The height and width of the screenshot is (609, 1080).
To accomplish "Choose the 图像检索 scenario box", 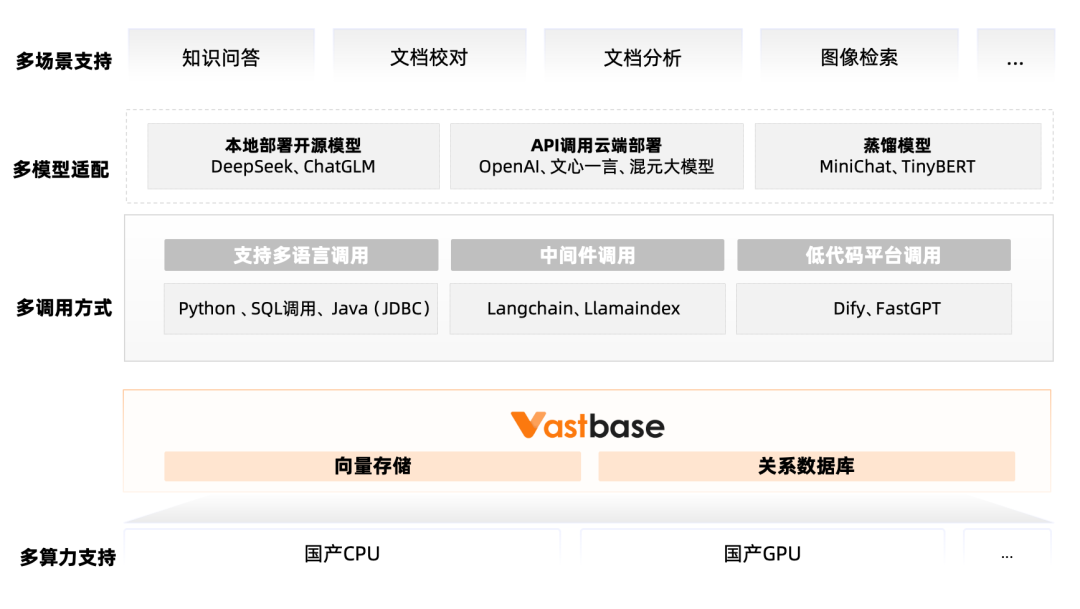I will tap(859, 56).
